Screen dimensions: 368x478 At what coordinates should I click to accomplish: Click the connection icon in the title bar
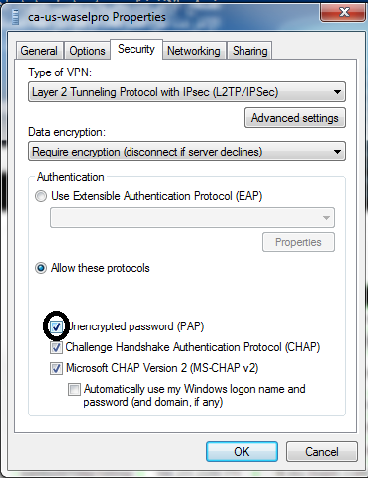click(x=15, y=17)
